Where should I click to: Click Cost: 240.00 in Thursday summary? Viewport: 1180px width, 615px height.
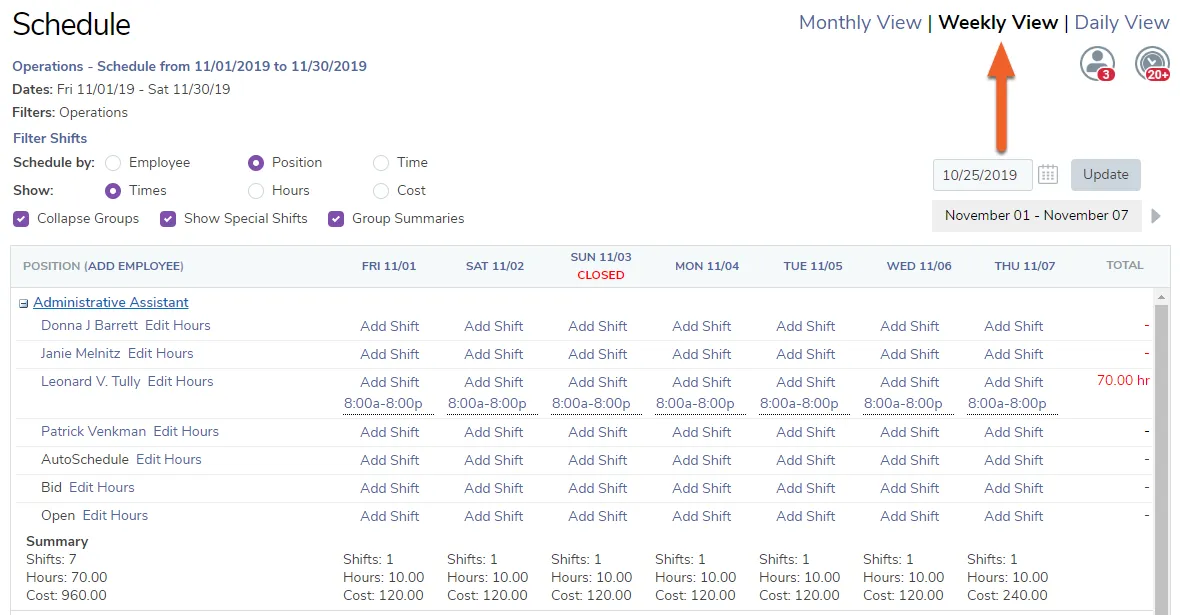pos(1007,595)
